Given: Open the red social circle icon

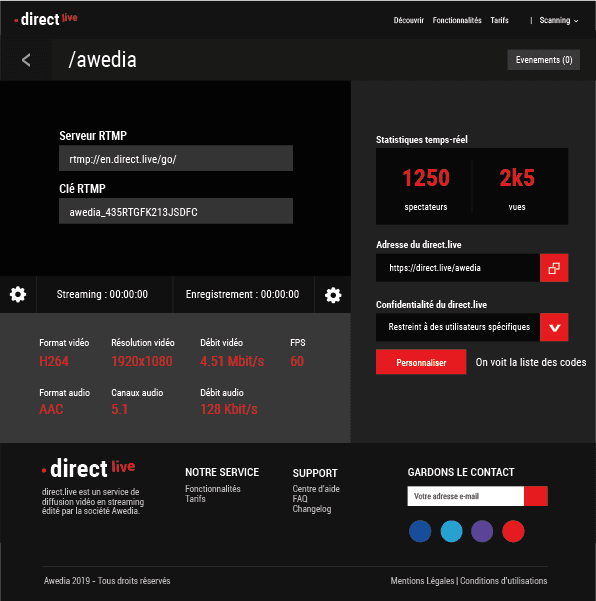Looking at the screenshot, I should 513,531.
